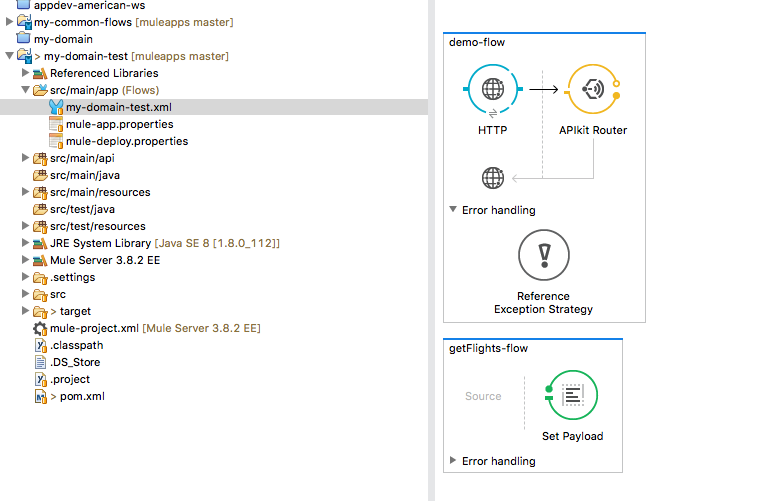Image resolution: width=782 pixels, height=501 pixels.
Task: Expand the my-common-flows project
Action: 9,21
